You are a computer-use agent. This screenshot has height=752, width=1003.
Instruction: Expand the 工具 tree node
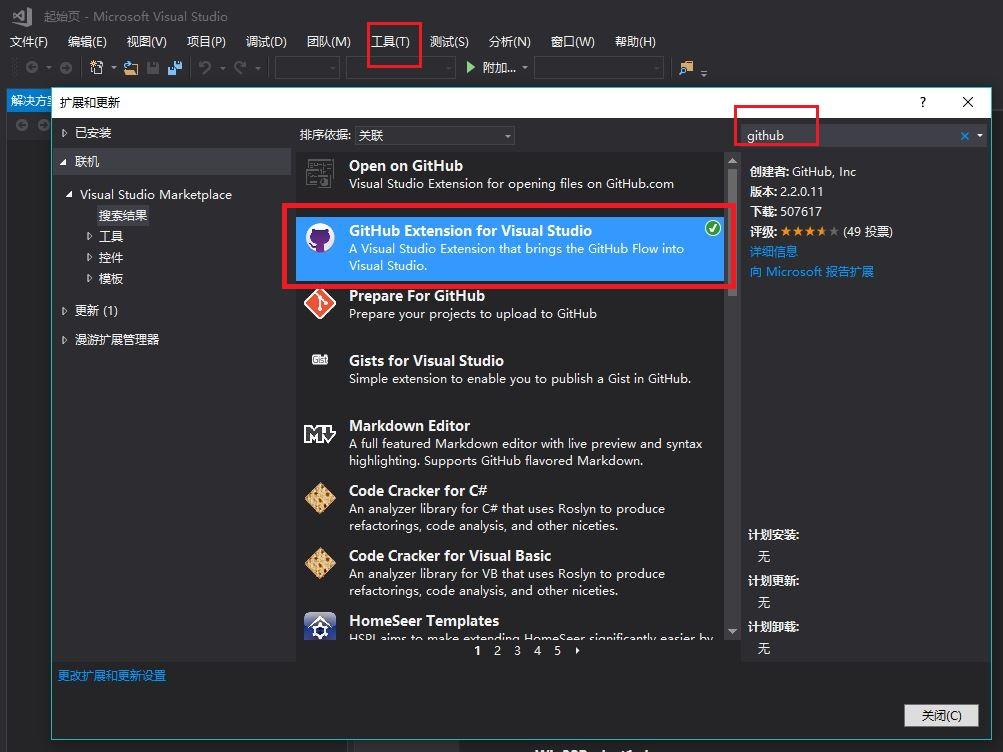[x=88, y=236]
